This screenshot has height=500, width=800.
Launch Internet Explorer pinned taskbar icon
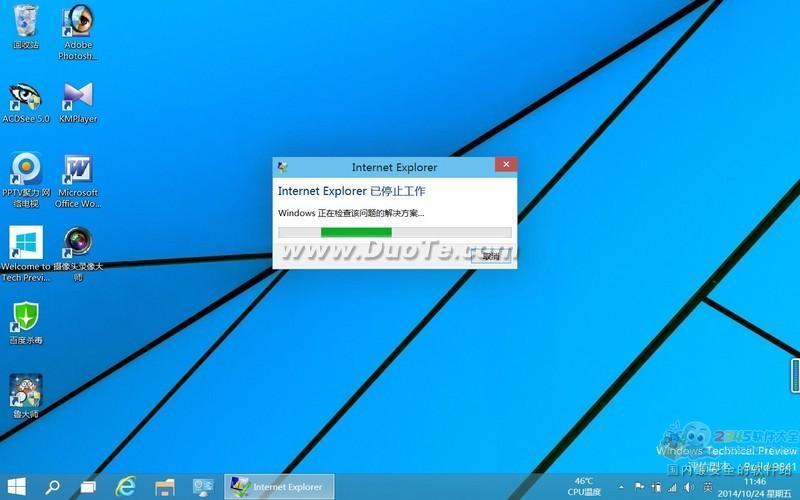click(x=126, y=487)
